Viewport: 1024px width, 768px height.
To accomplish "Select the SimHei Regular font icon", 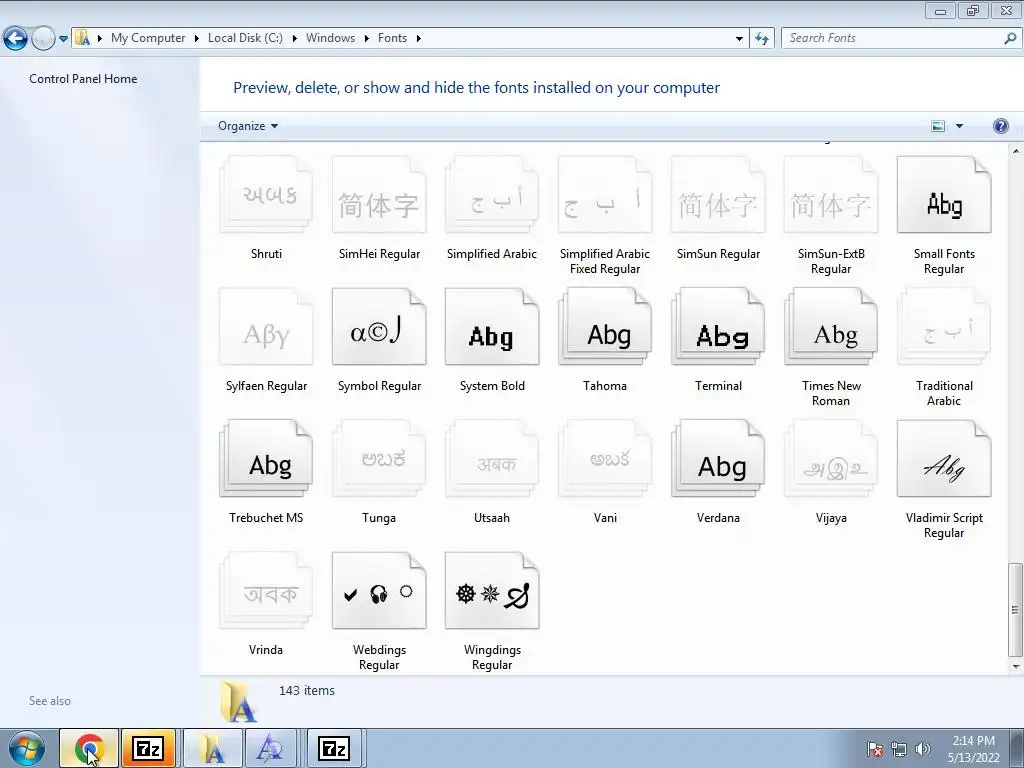I will coord(379,194).
